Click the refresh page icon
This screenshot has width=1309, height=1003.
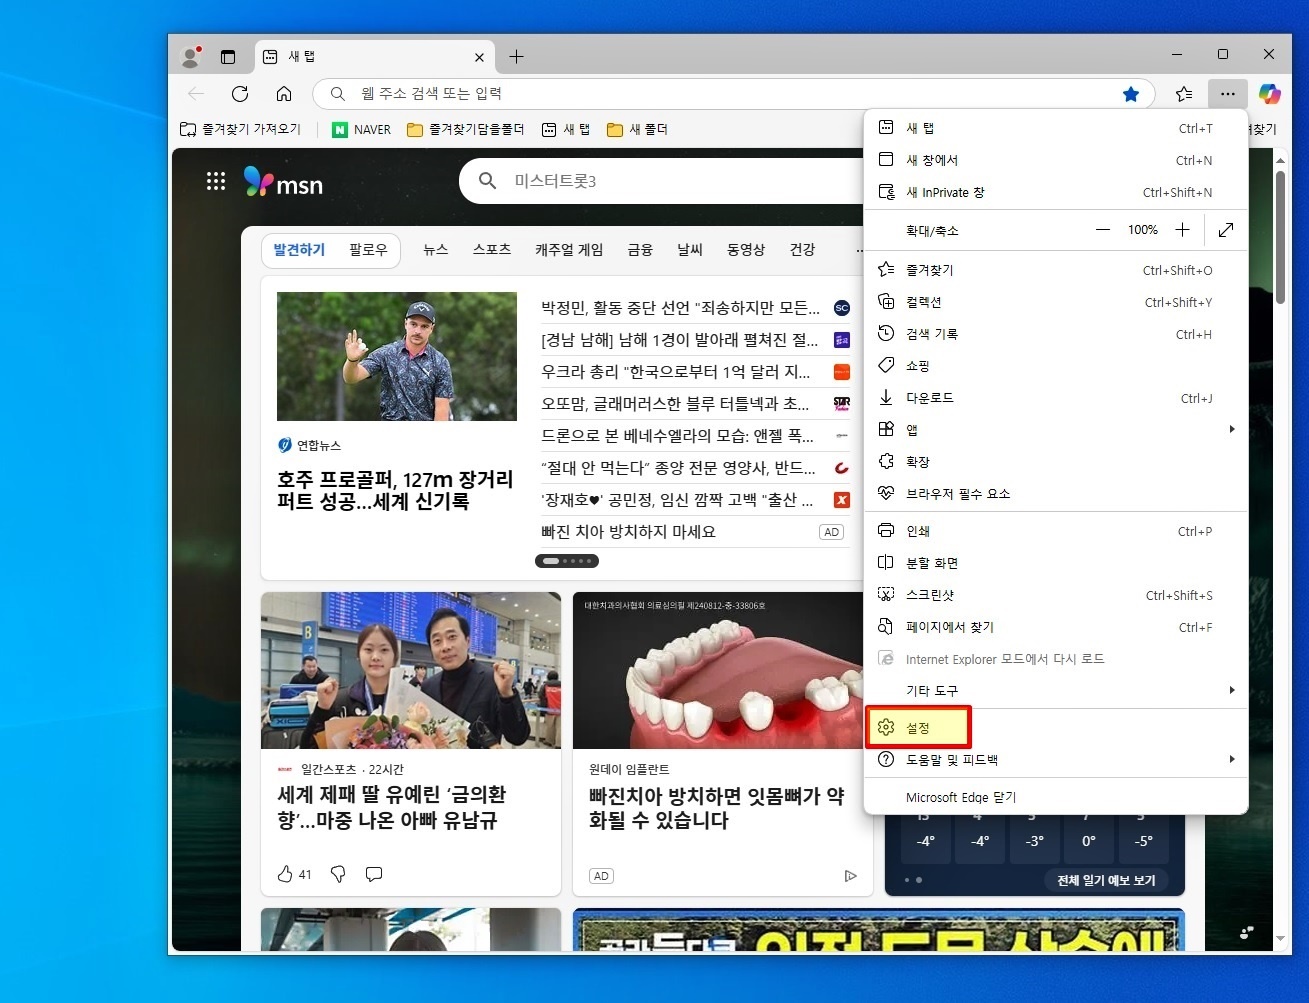[x=240, y=94]
